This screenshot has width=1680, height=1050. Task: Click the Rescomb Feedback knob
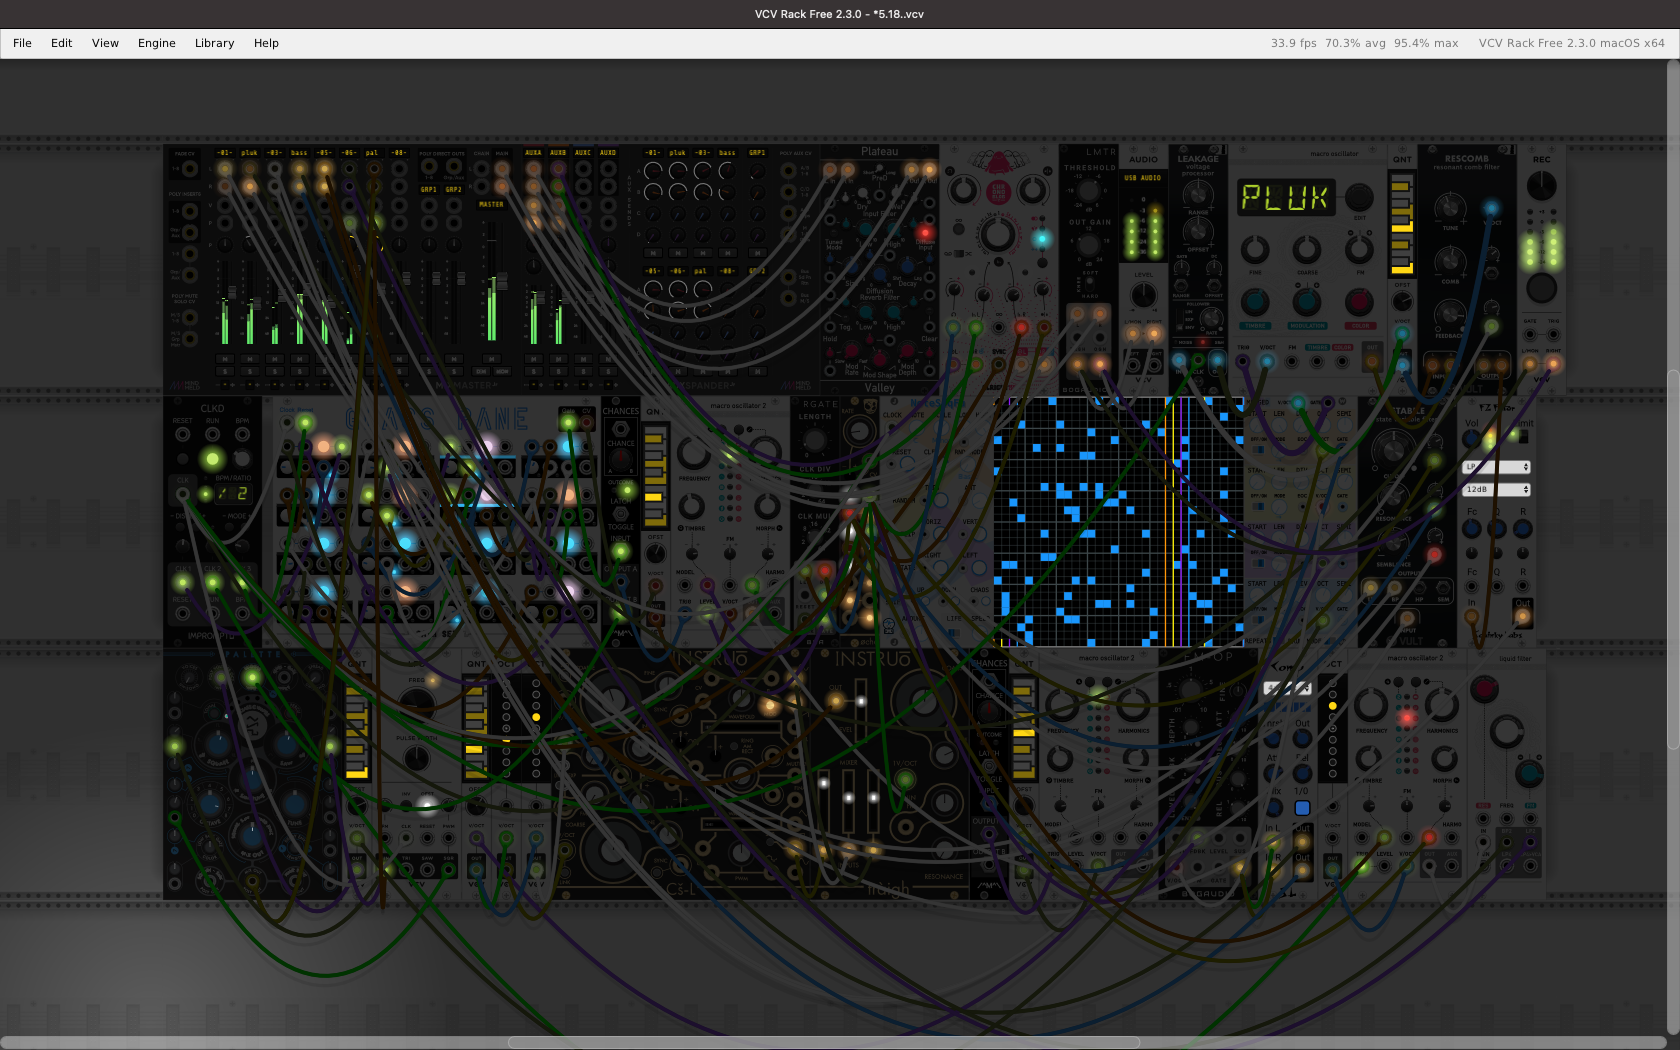tap(1450, 315)
